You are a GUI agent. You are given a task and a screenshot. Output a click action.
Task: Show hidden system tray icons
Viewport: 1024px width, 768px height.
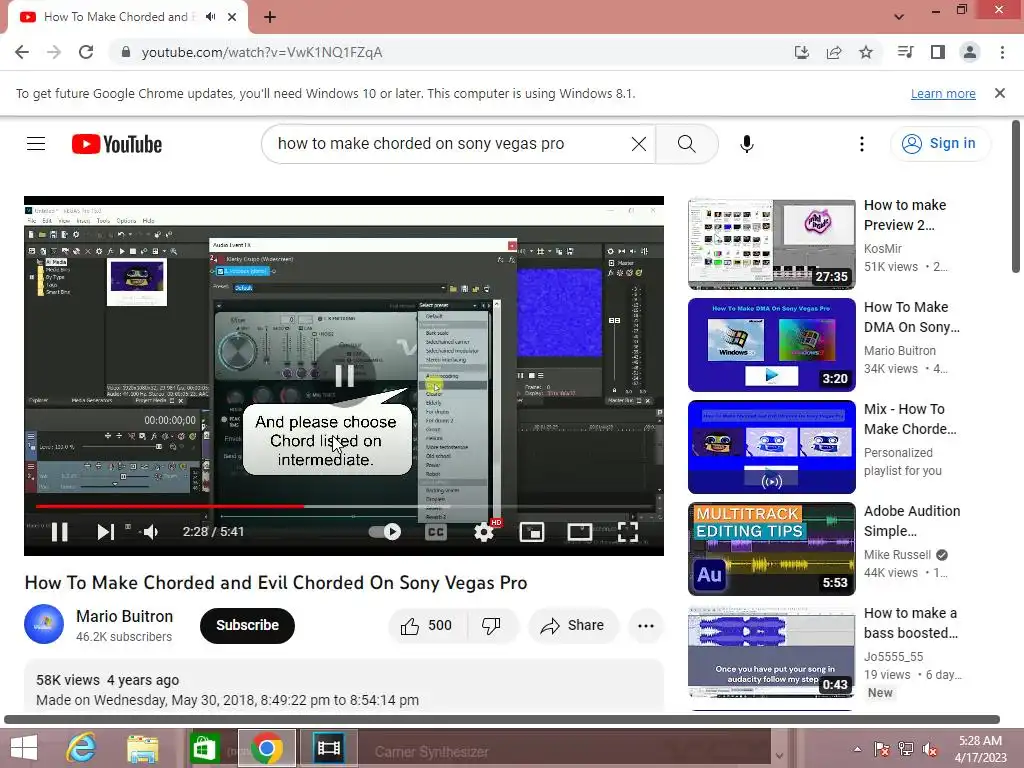[857, 749]
